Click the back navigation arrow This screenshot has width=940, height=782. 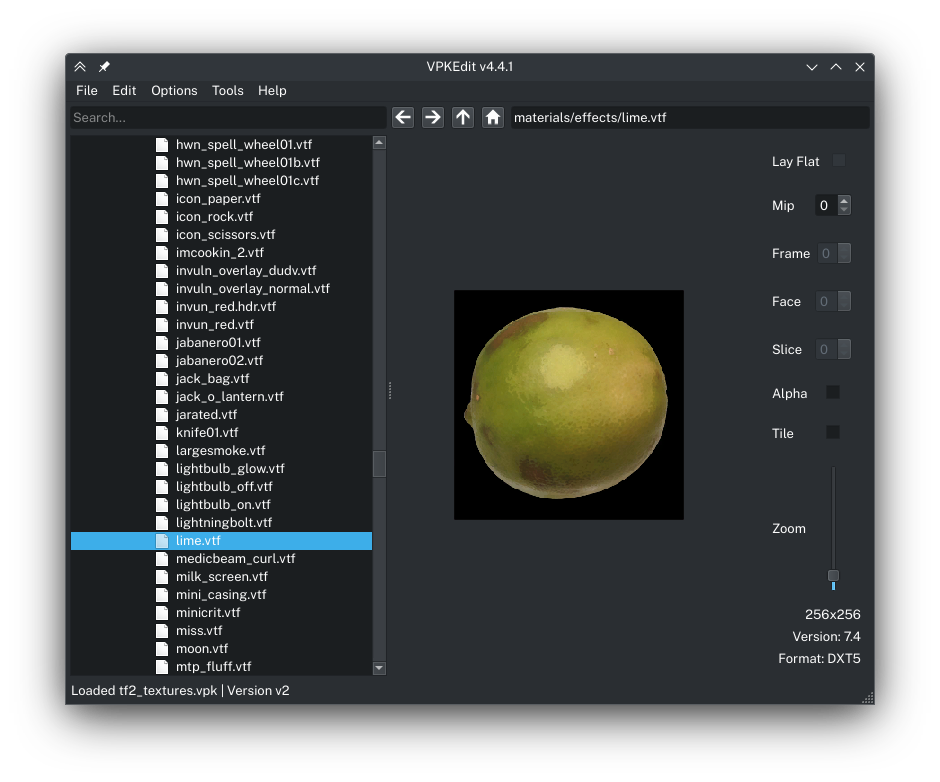[x=403, y=117]
